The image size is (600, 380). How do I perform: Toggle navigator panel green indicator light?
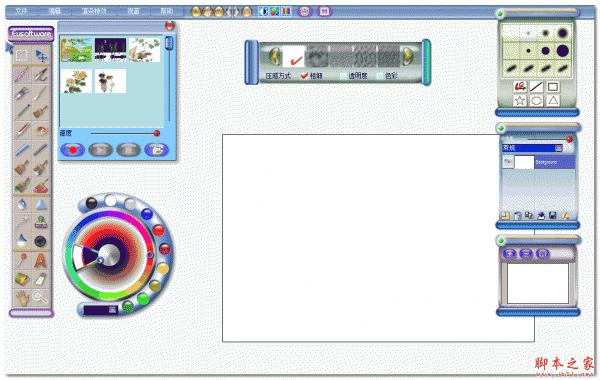(501, 241)
